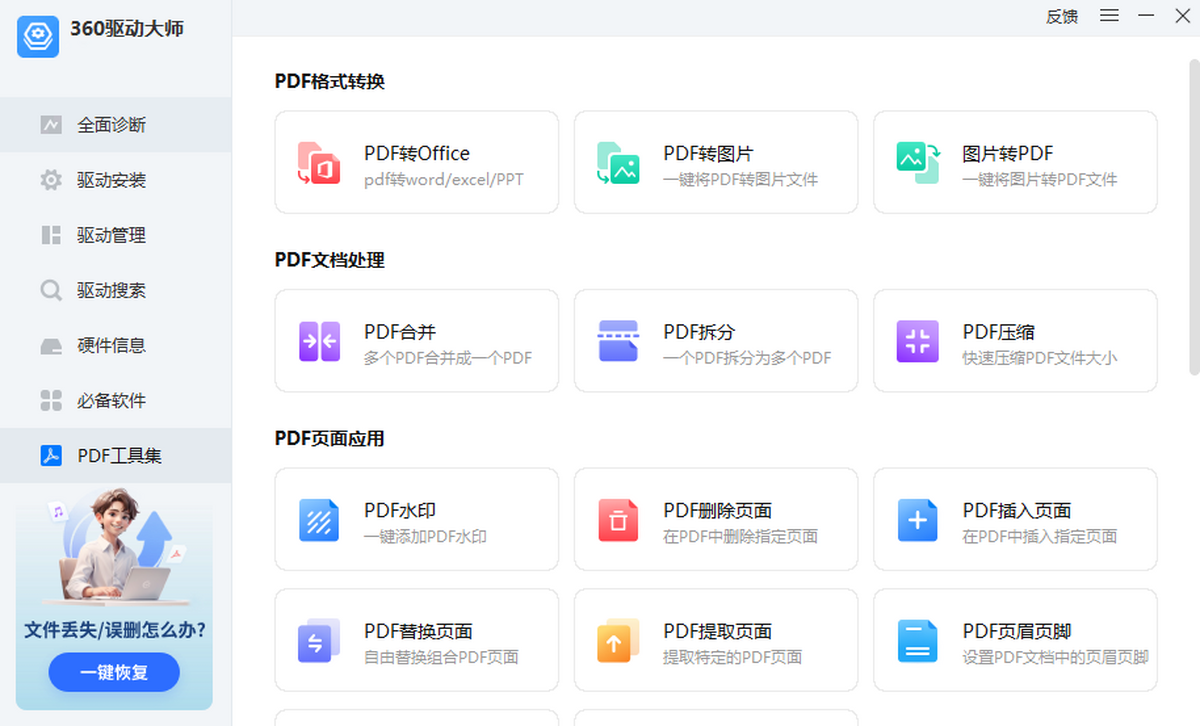Screen dimensions: 1200x726
Task: Open the hamburger menu at top right
Action: [x=1109, y=16]
